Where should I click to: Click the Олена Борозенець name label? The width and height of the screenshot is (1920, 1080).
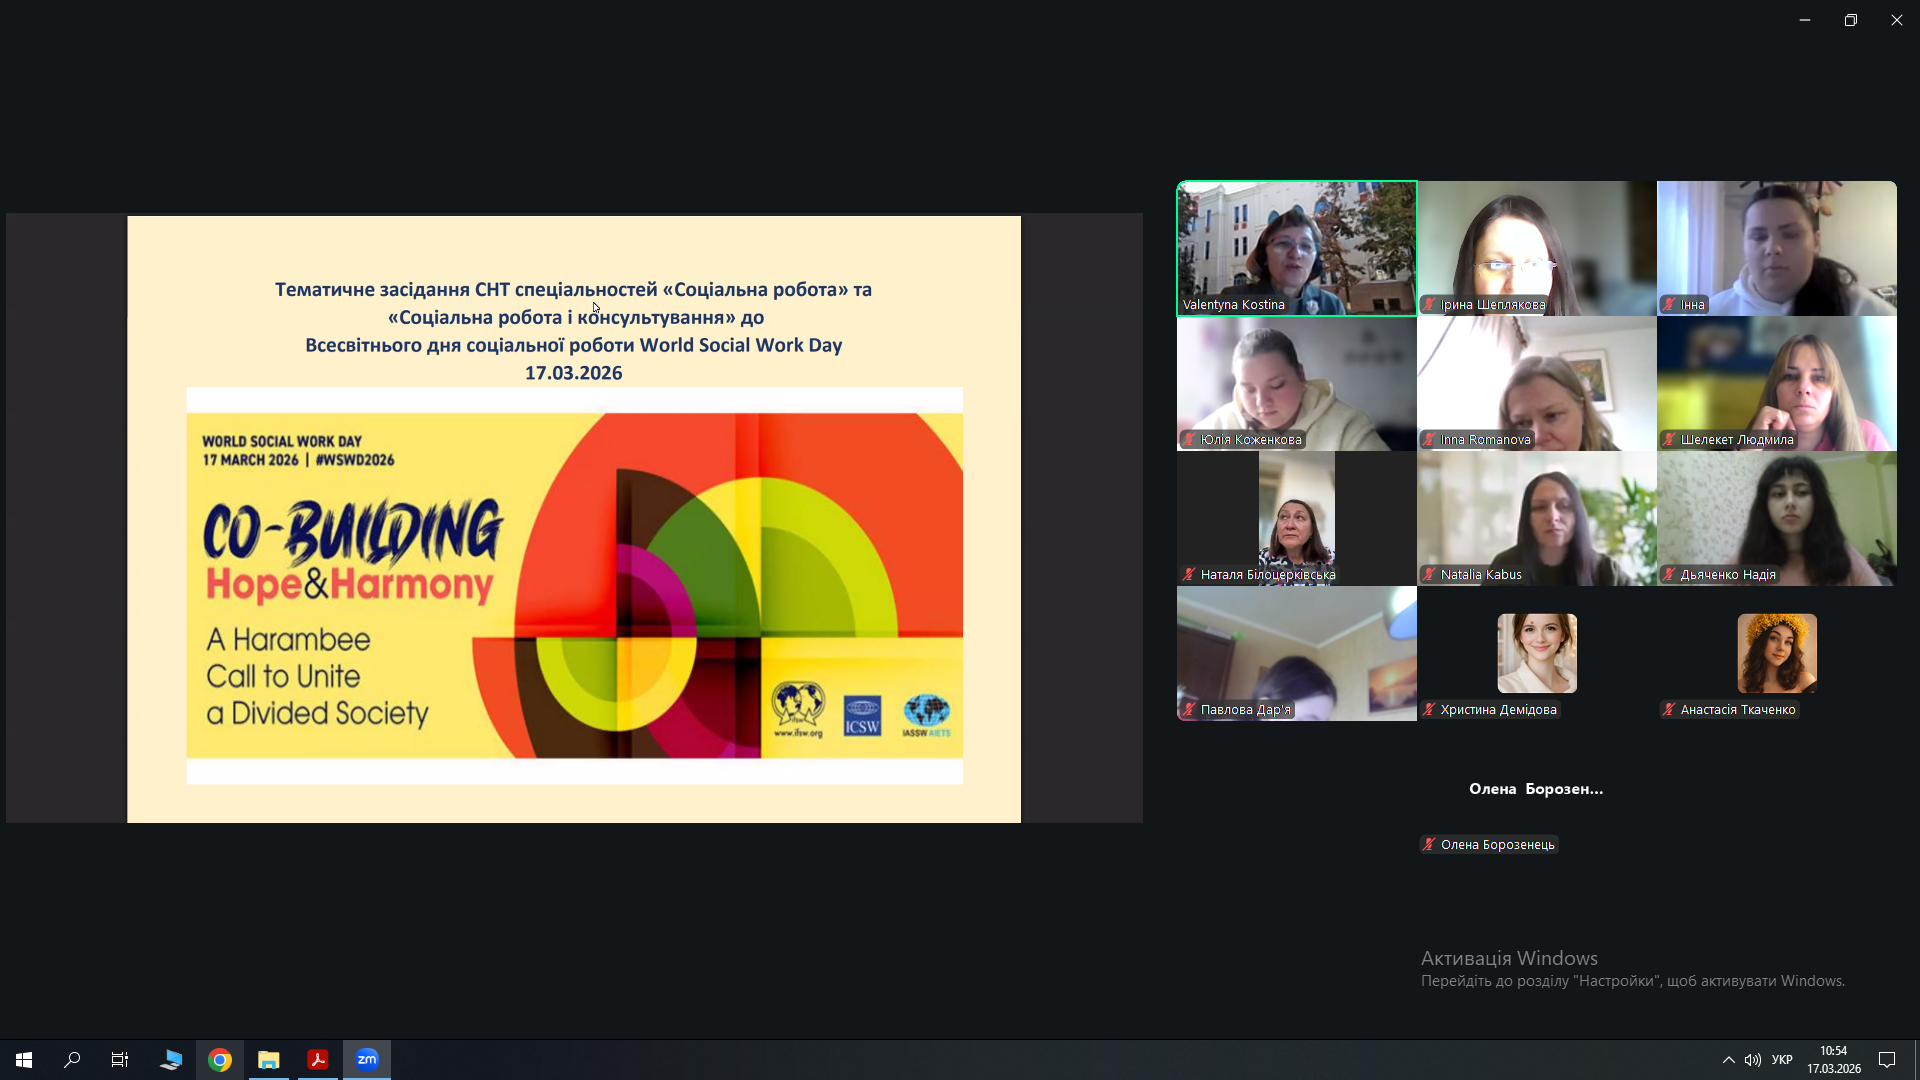pyautogui.click(x=1497, y=845)
